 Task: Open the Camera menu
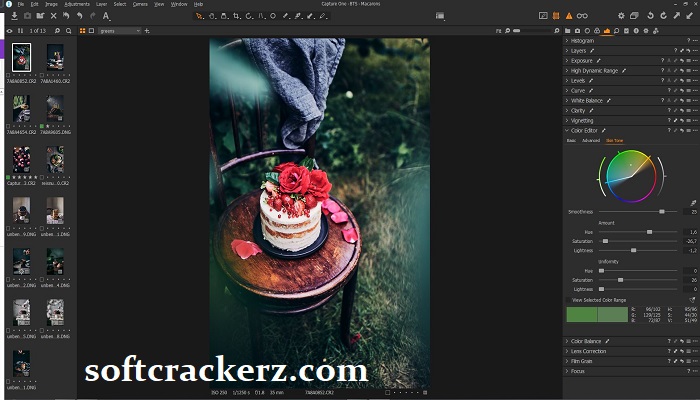(x=140, y=4)
